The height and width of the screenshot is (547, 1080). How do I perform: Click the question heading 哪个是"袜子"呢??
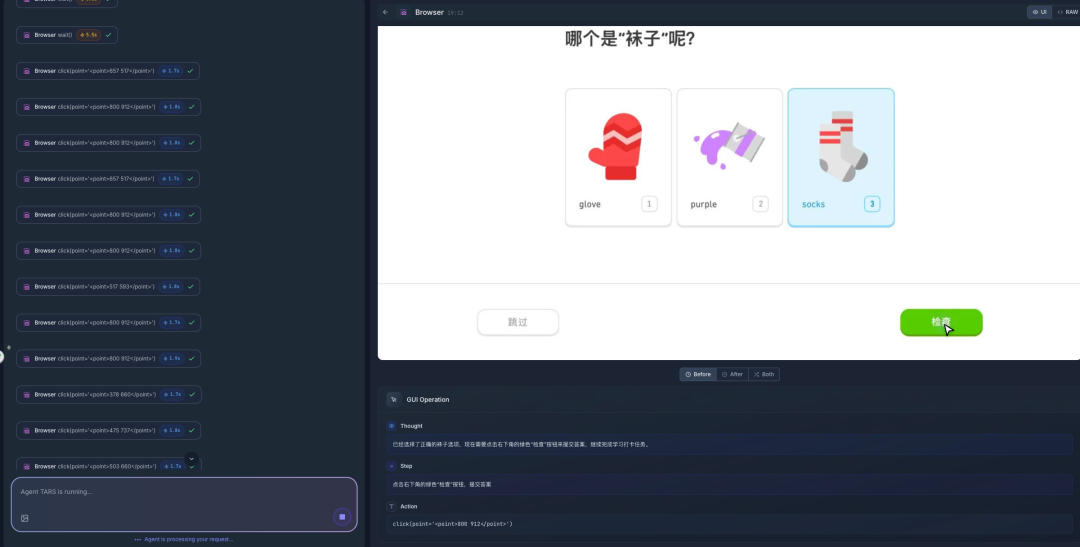(630, 39)
